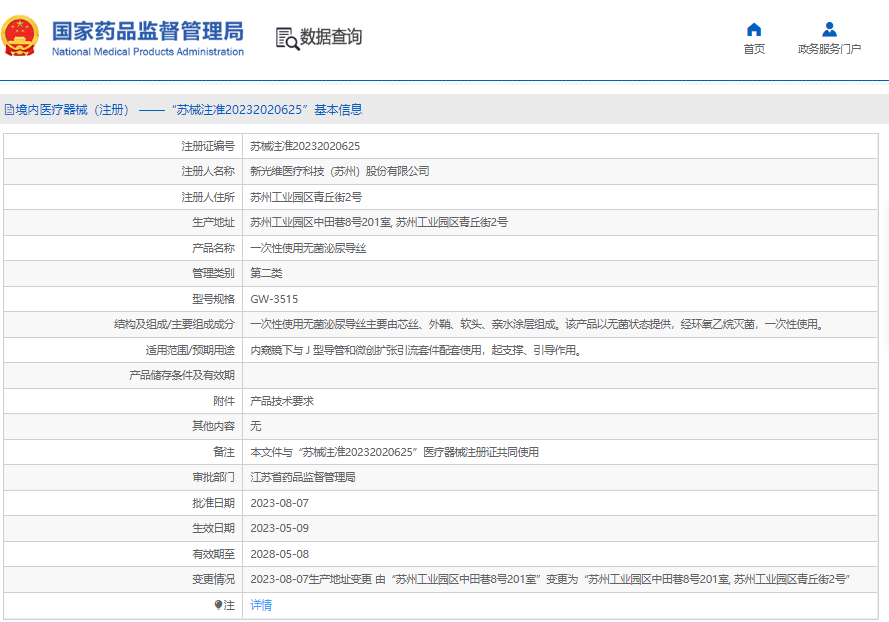Click 数据查询 heading text
The width and height of the screenshot is (889, 622).
331,37
